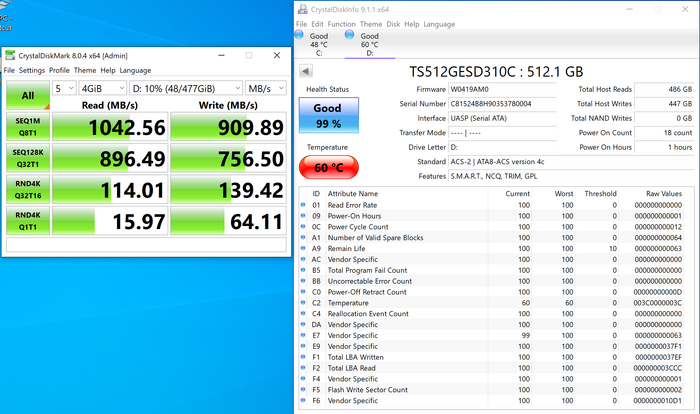700x414 pixels.
Task: Click the Raw Values column header
Action: [x=664, y=193]
